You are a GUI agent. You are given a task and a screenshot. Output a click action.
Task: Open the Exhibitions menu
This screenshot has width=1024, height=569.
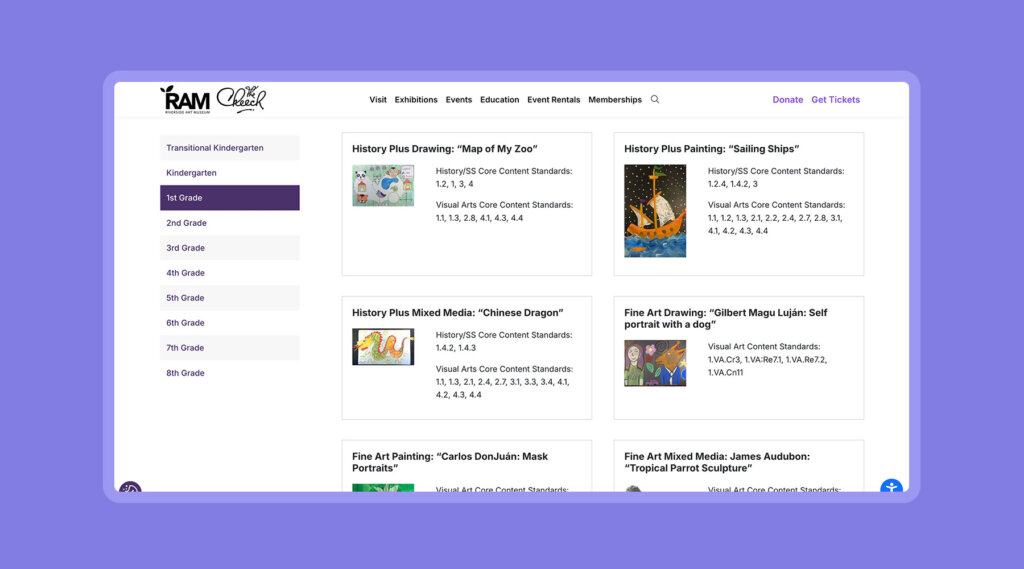(x=416, y=100)
